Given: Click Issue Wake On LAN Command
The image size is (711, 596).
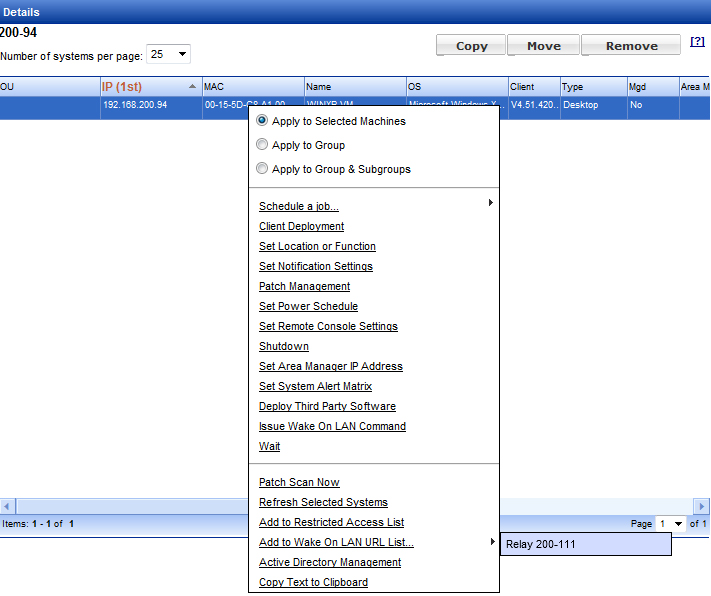Looking at the screenshot, I should point(332,427).
